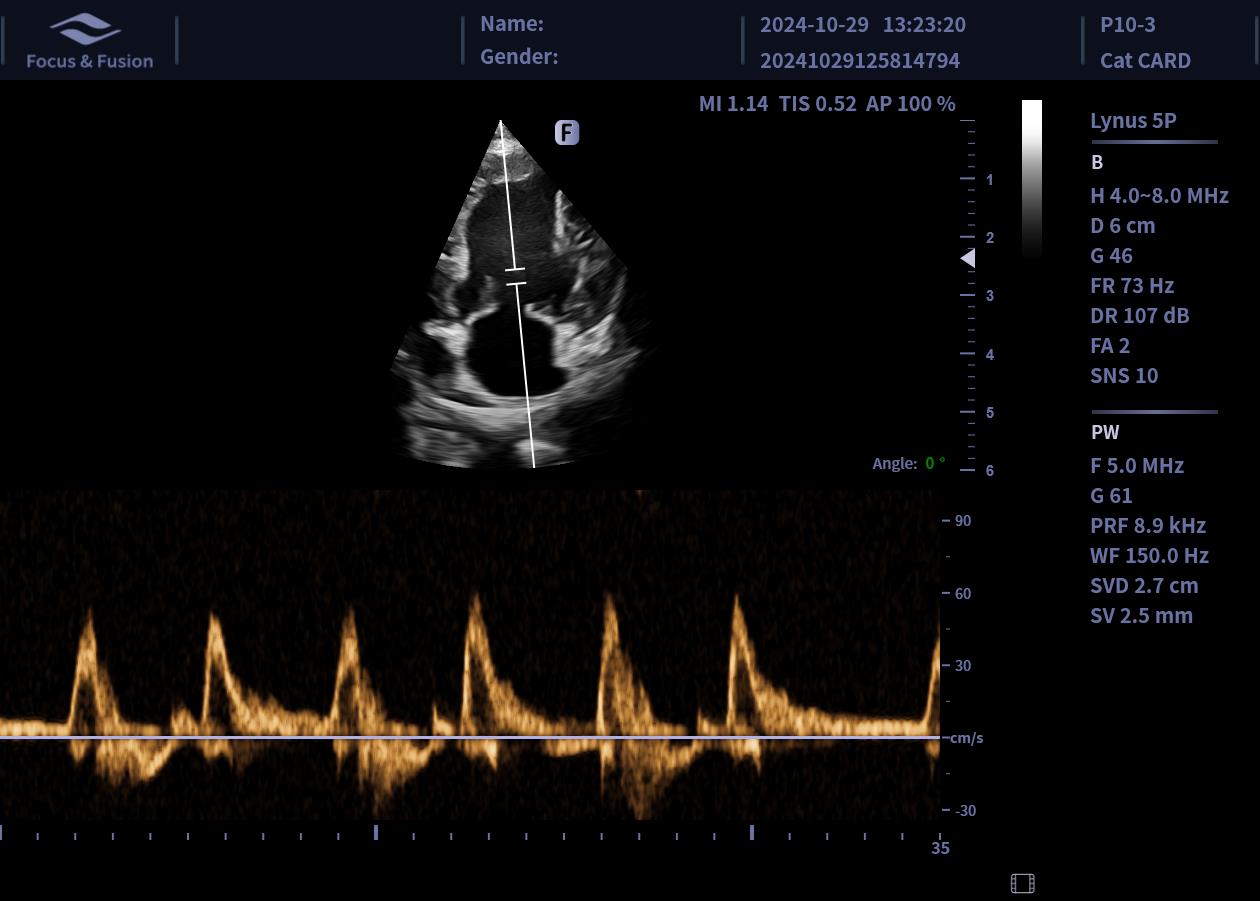
Task: Click the Lynus 5P system label
Action: point(1133,121)
